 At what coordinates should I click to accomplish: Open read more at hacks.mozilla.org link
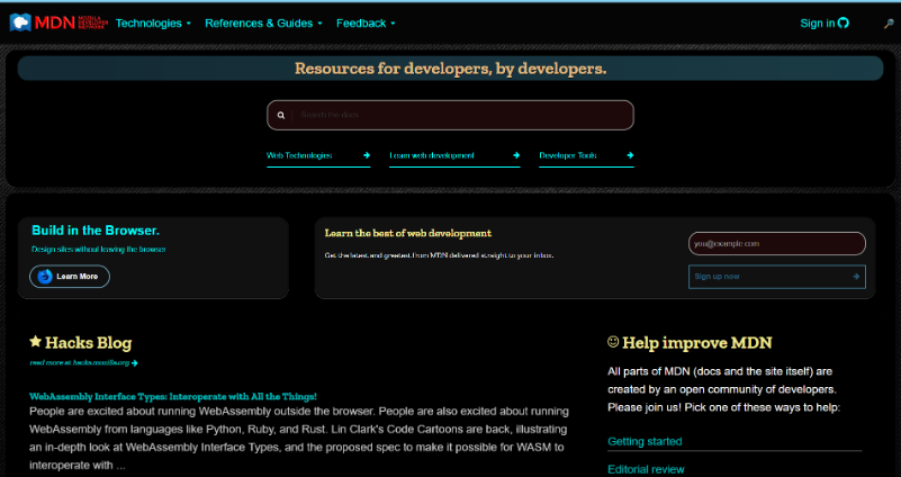[x=83, y=363]
